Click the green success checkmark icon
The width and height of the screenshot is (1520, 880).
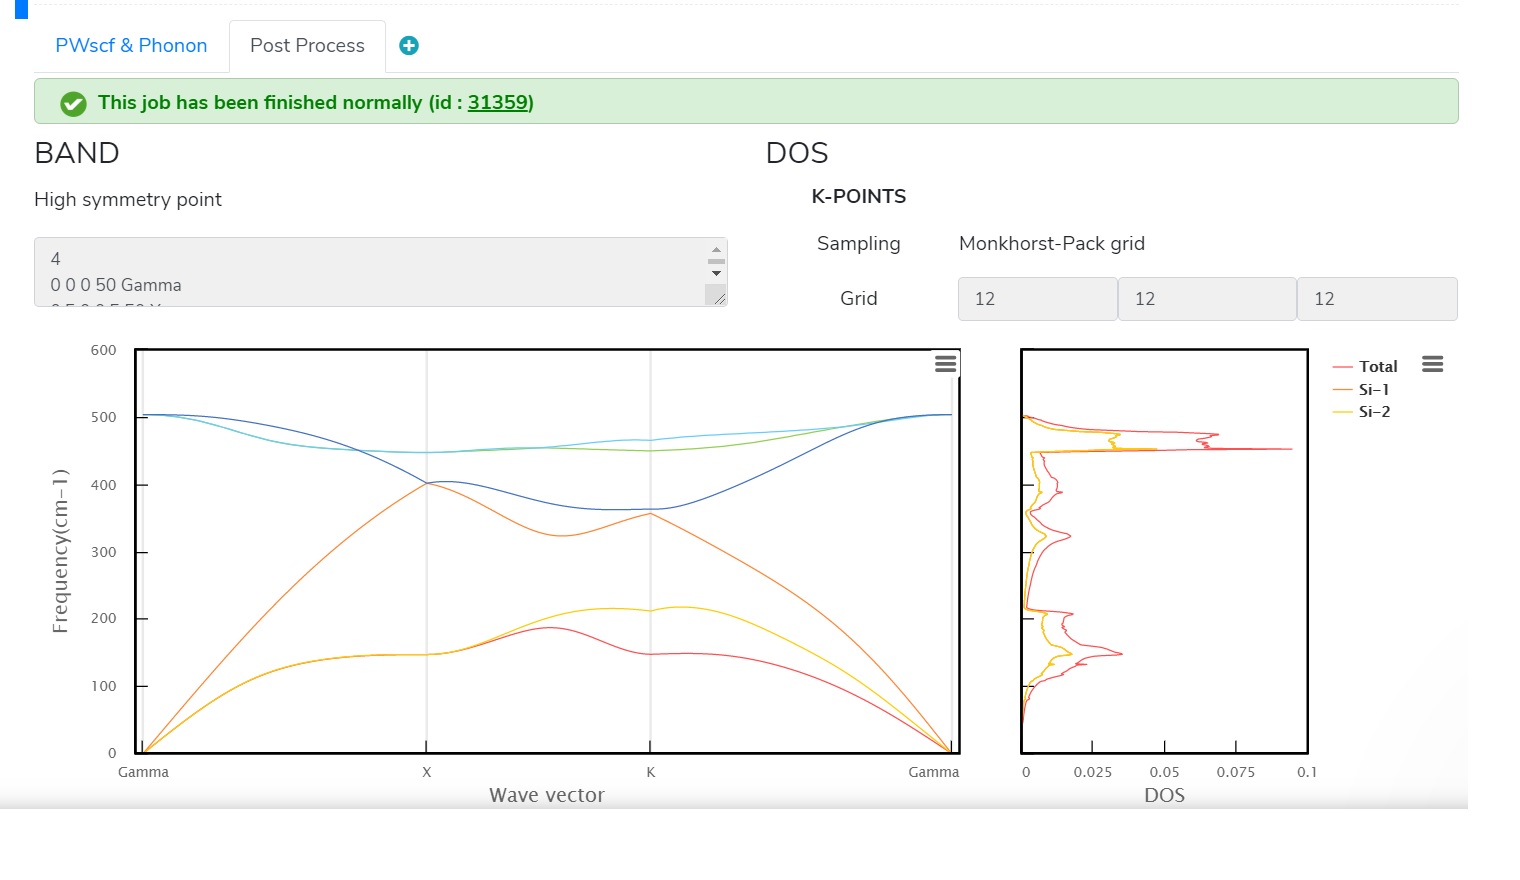point(71,101)
